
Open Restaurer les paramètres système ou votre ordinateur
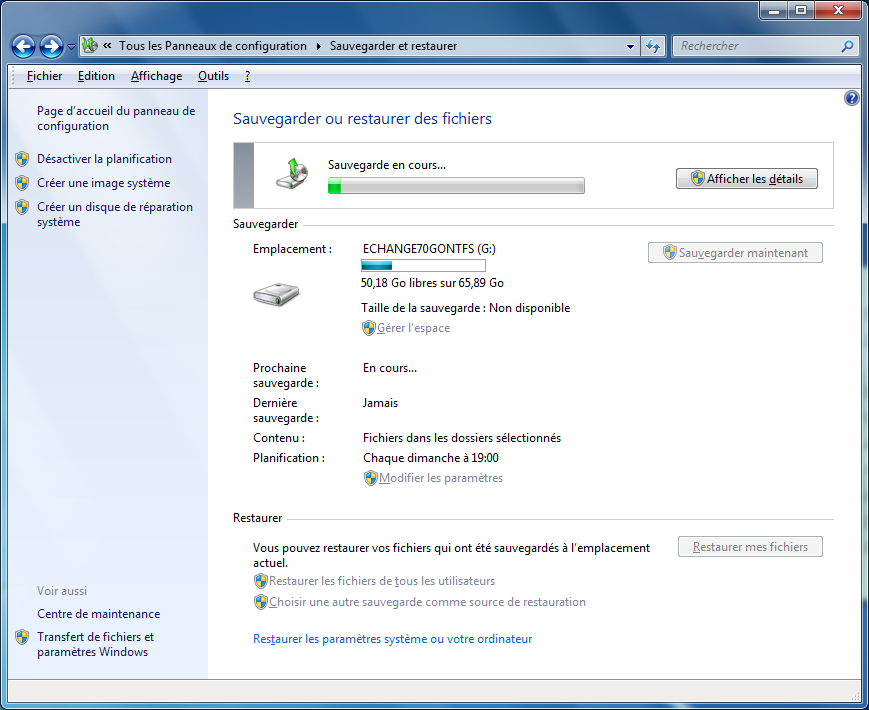pyautogui.click(x=392, y=639)
